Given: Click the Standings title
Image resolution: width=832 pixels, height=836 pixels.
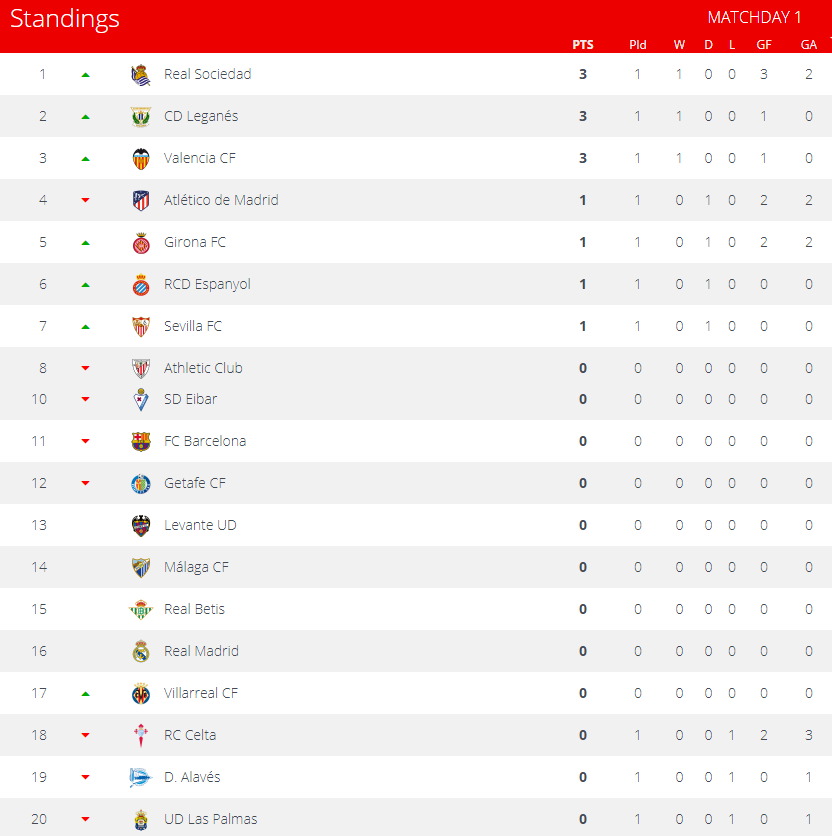Looking at the screenshot, I should (x=65, y=19).
